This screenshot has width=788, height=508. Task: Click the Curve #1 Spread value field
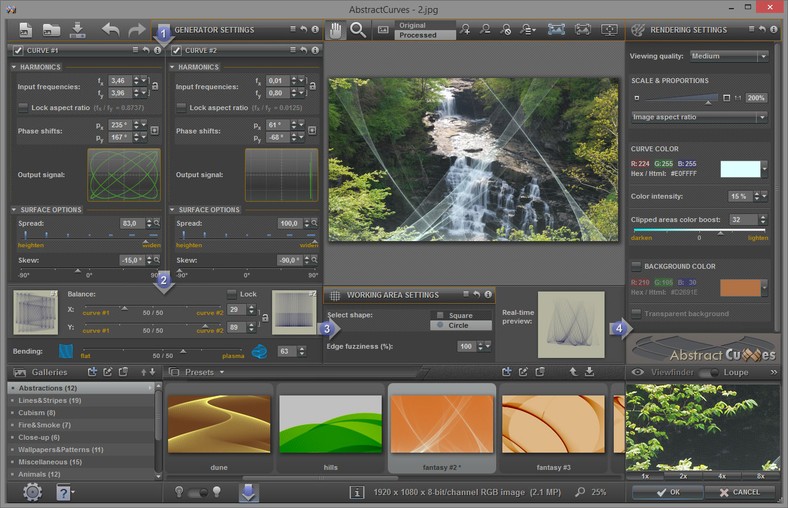pyautogui.click(x=132, y=223)
